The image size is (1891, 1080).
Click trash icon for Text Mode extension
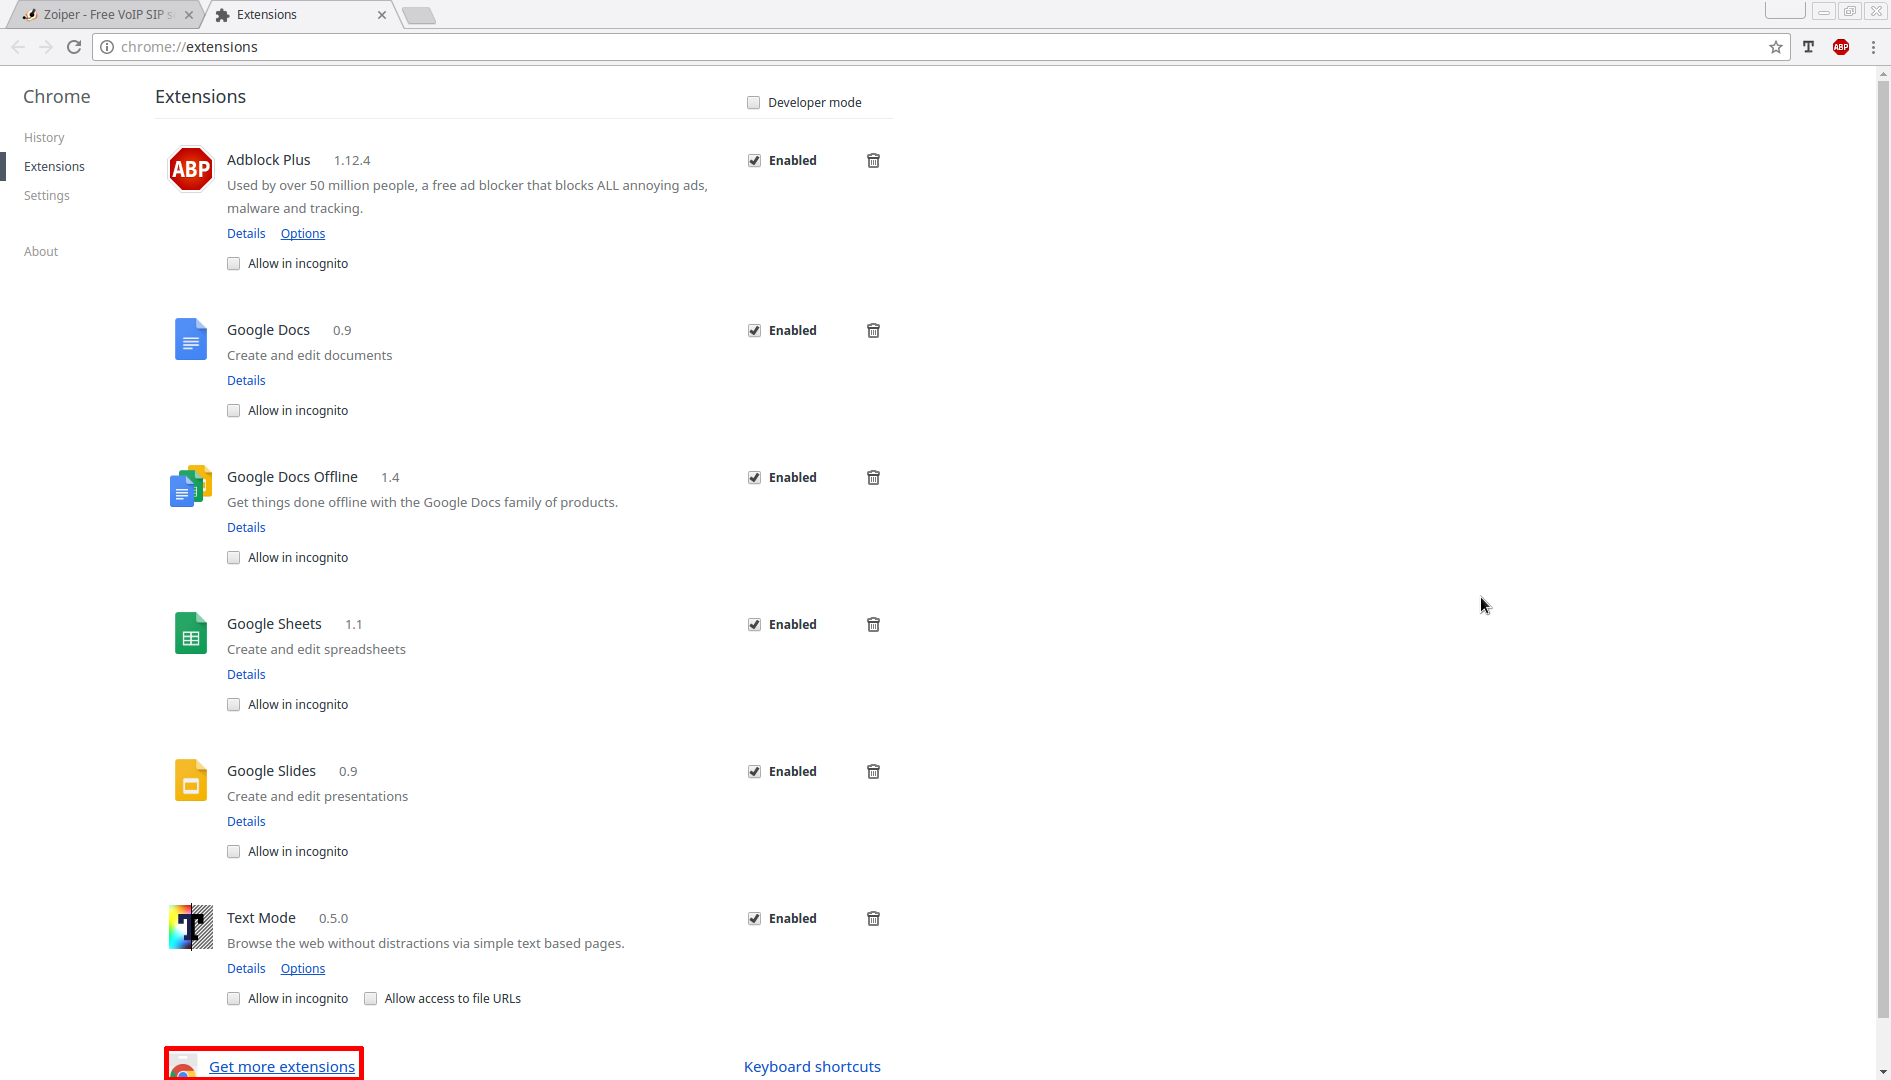873,919
